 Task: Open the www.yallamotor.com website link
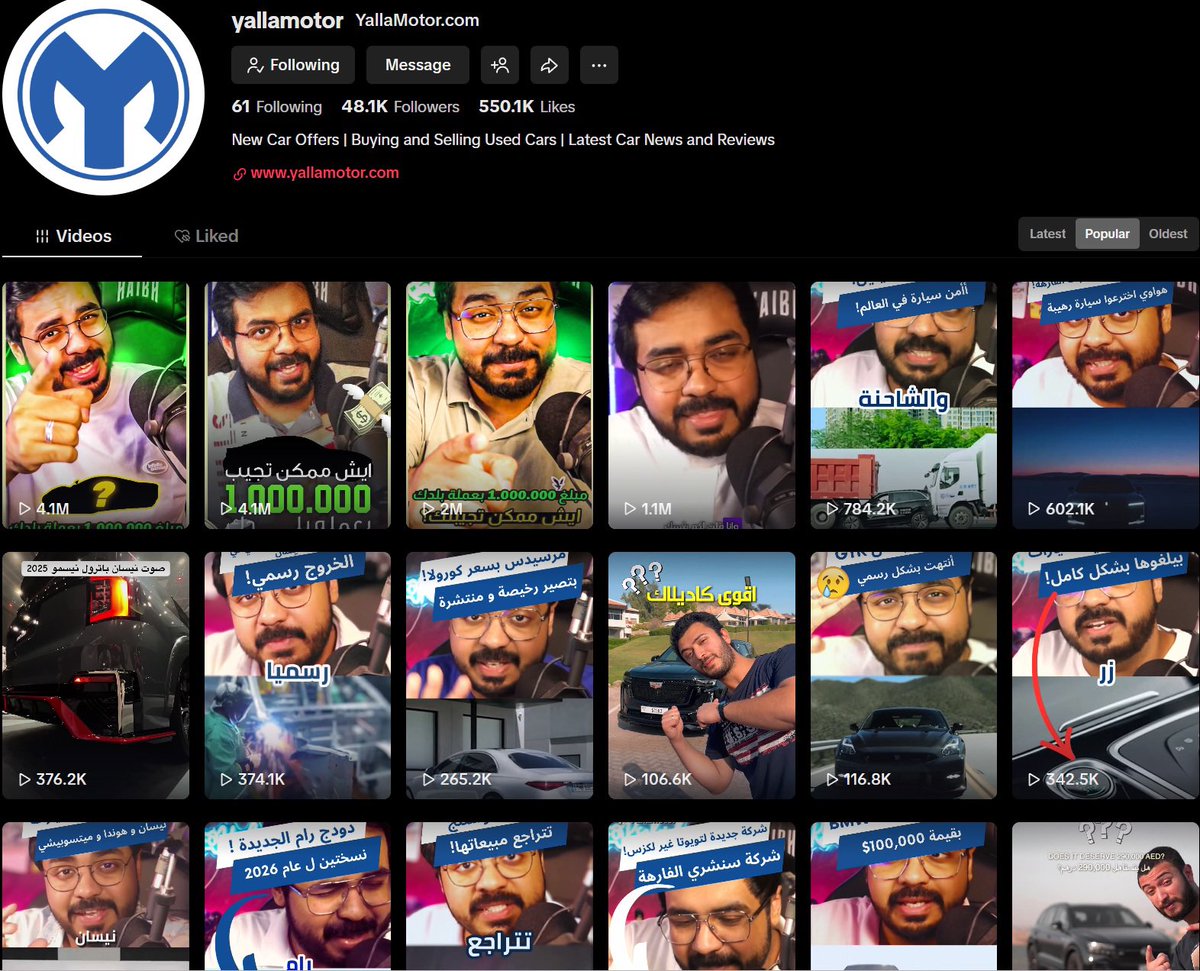pos(325,173)
